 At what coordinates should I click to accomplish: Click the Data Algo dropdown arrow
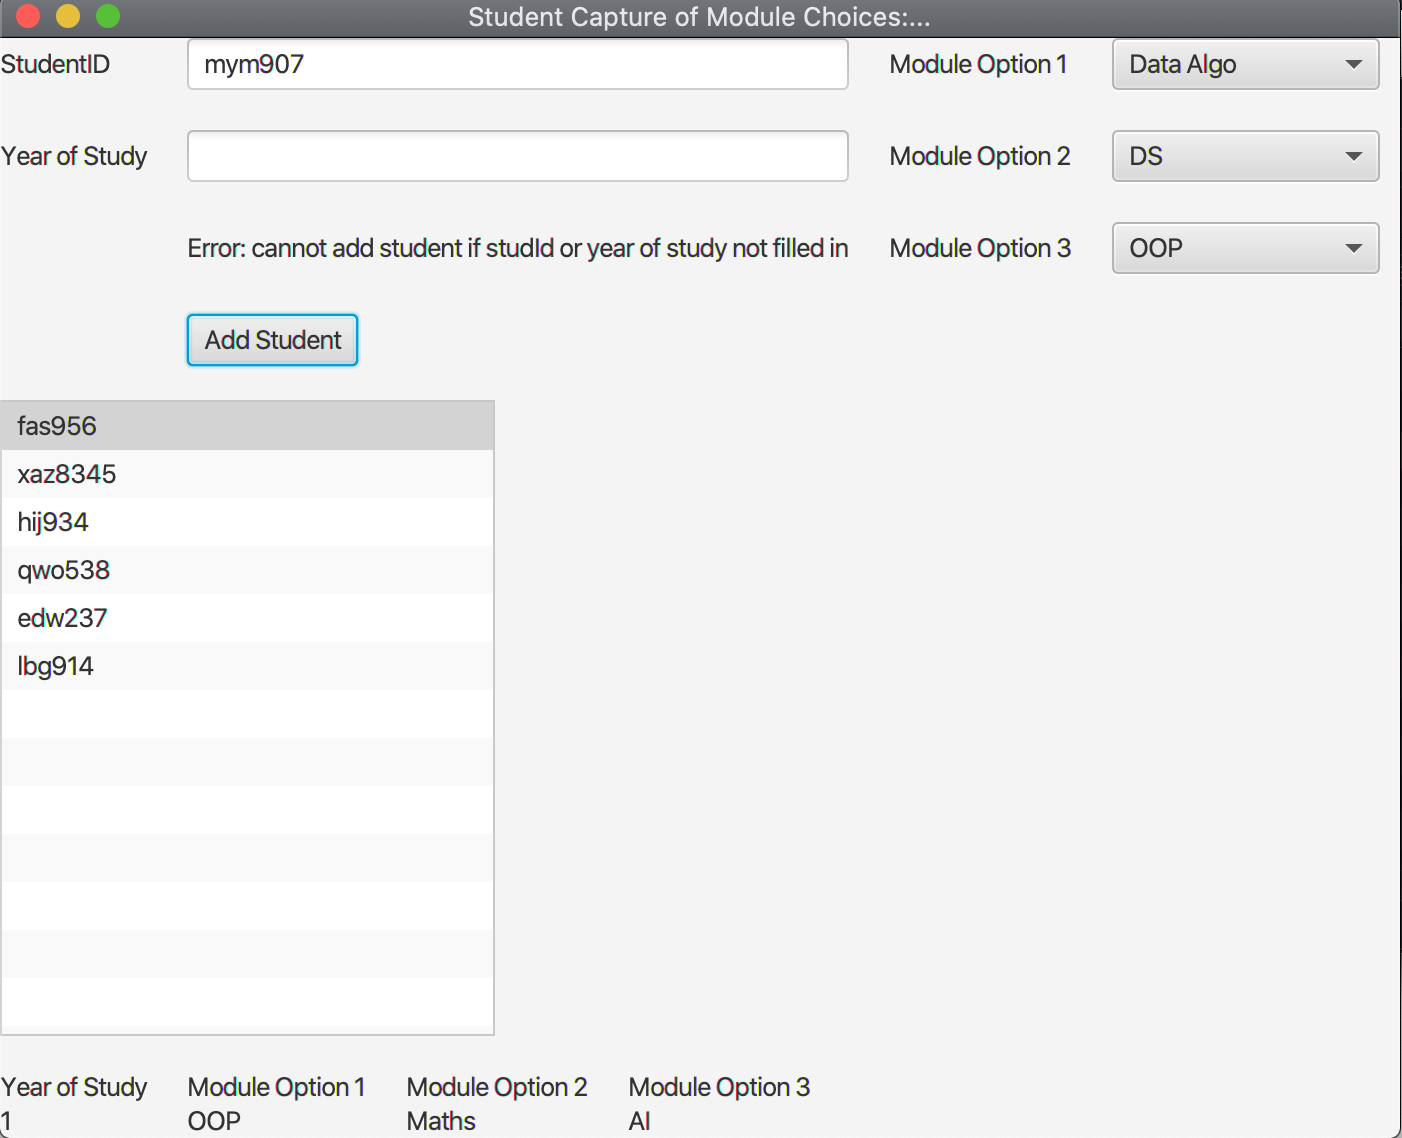[x=1354, y=64]
